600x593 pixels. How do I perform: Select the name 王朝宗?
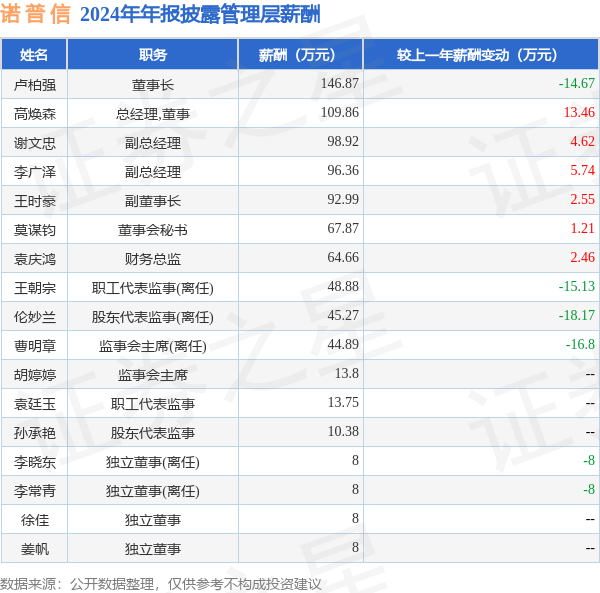click(x=35, y=288)
